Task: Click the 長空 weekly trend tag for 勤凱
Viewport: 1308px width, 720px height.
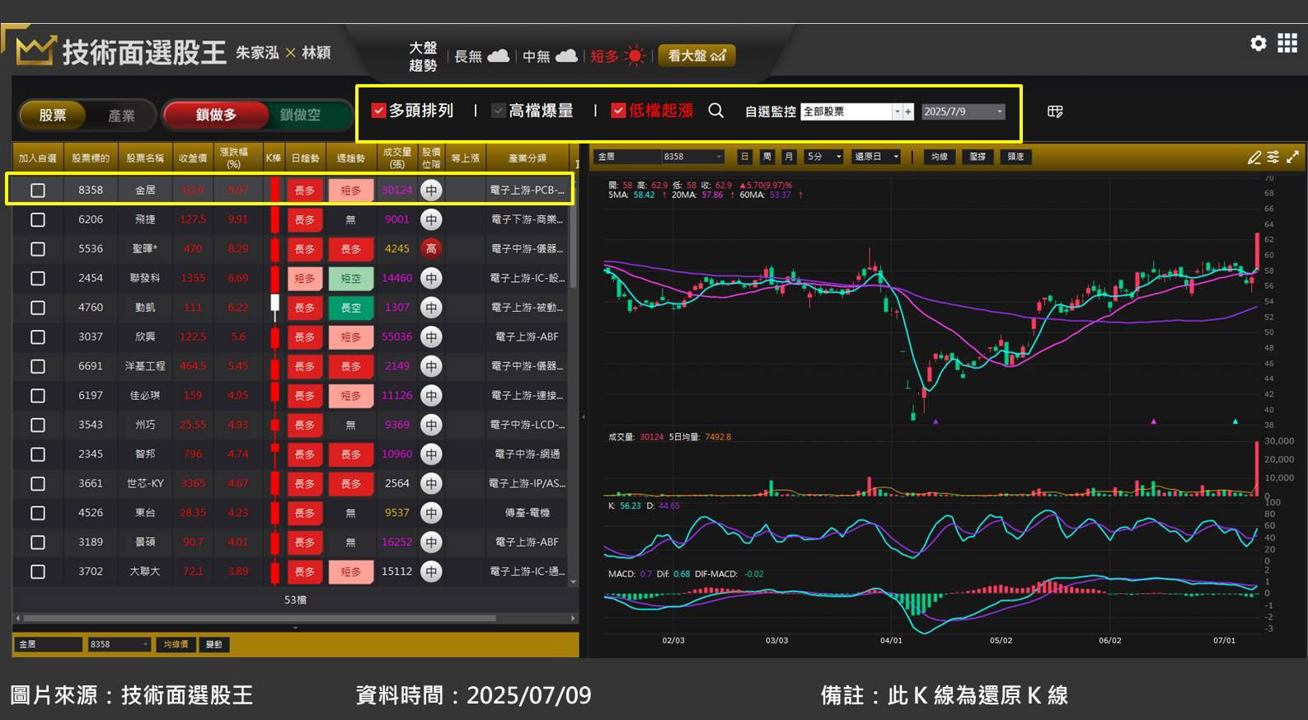Action: (350, 307)
